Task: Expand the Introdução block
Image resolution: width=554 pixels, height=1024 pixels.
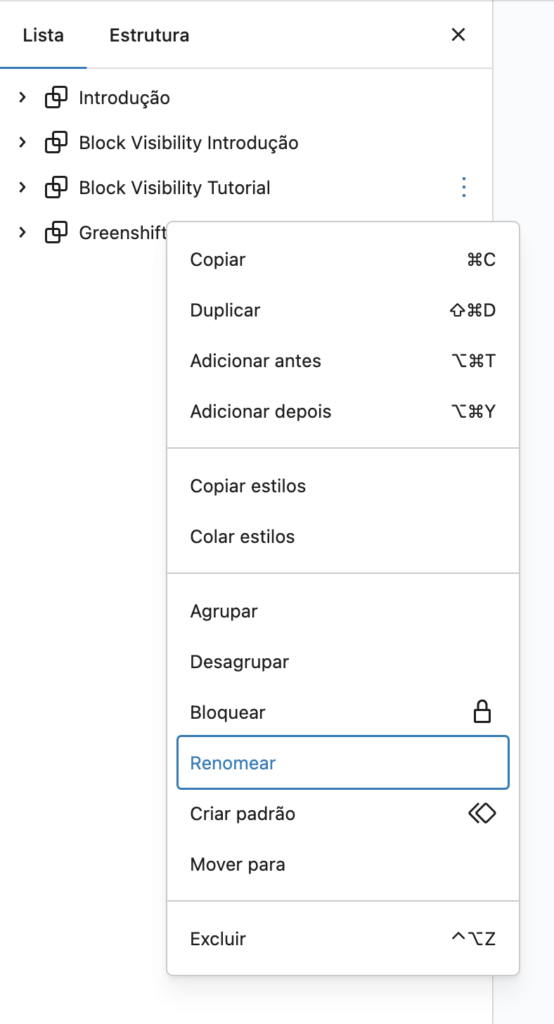Action: tap(22, 97)
